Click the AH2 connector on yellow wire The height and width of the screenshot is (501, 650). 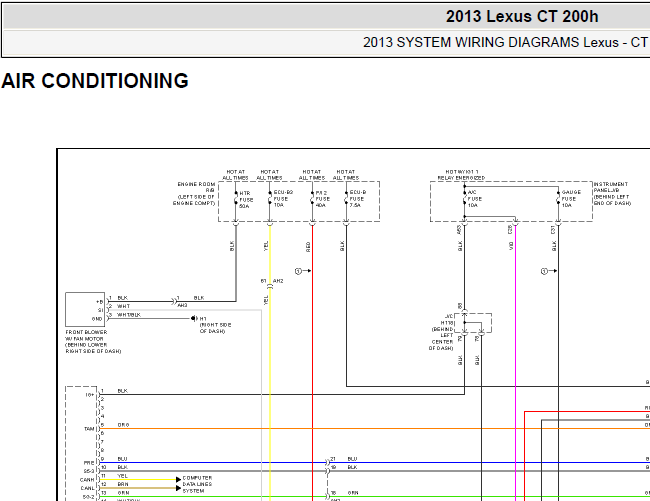[272, 284]
